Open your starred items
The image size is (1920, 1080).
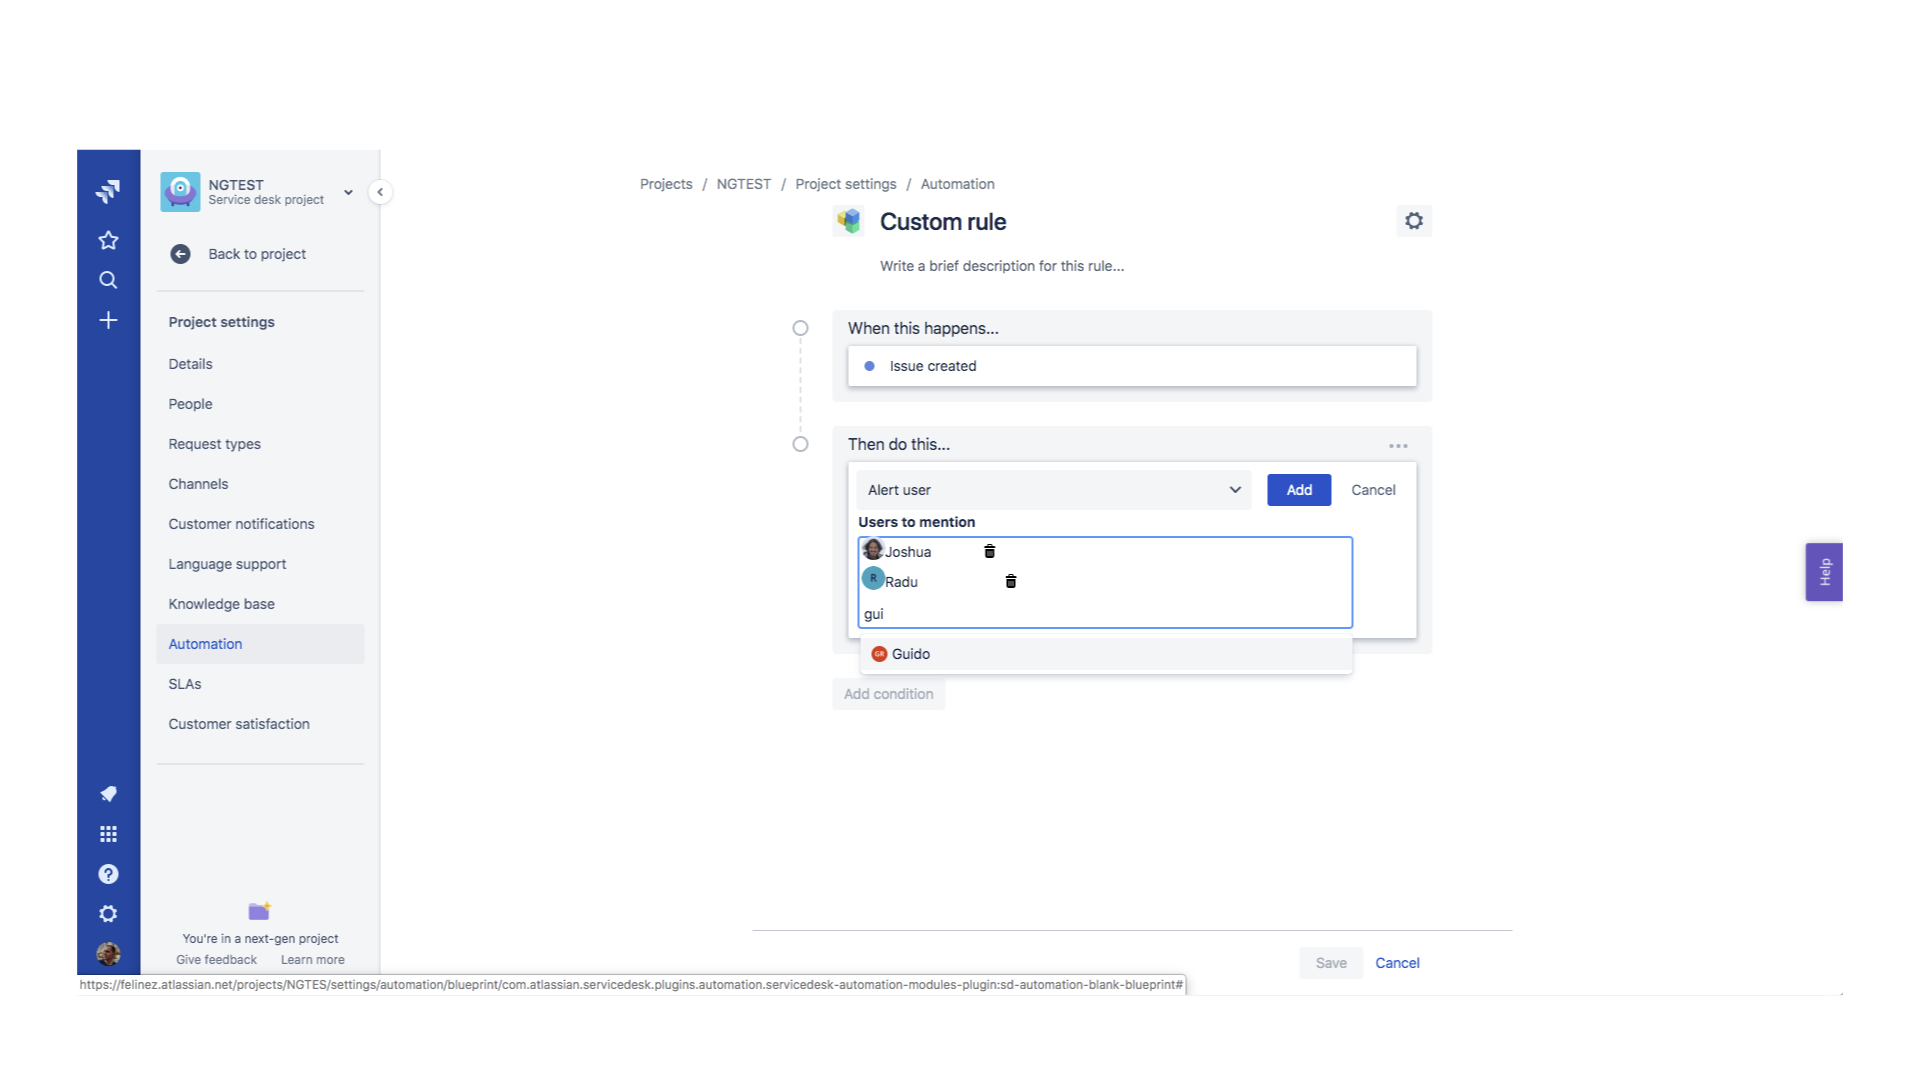click(x=108, y=240)
